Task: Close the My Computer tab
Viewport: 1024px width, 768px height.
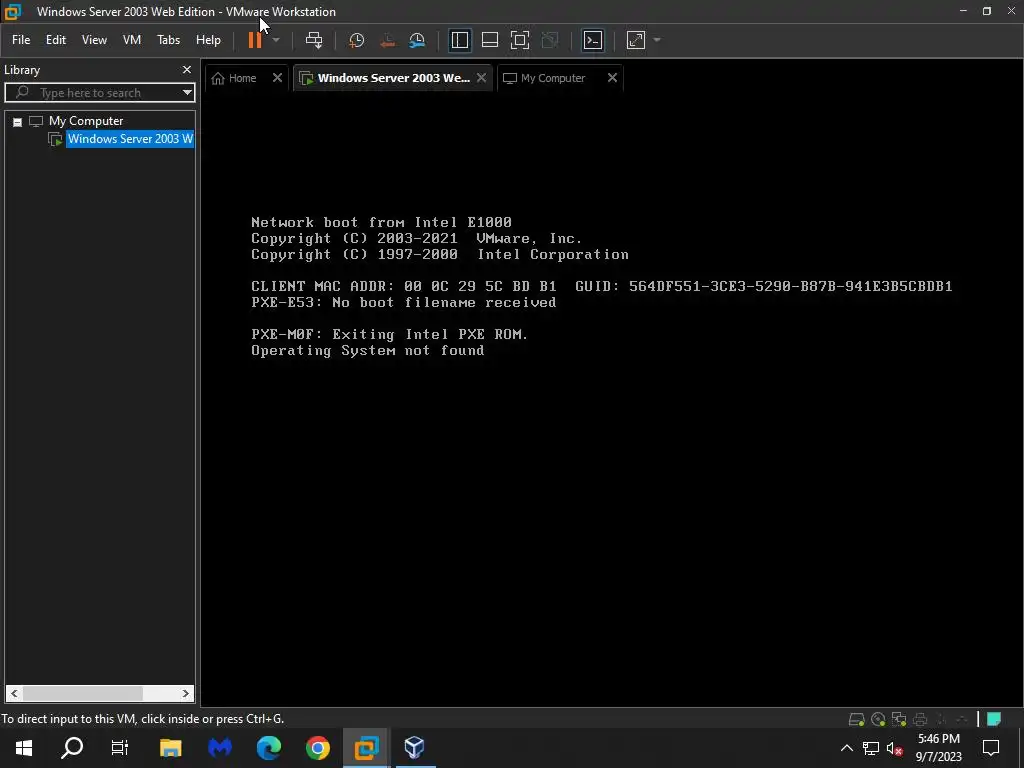Action: click(x=612, y=78)
